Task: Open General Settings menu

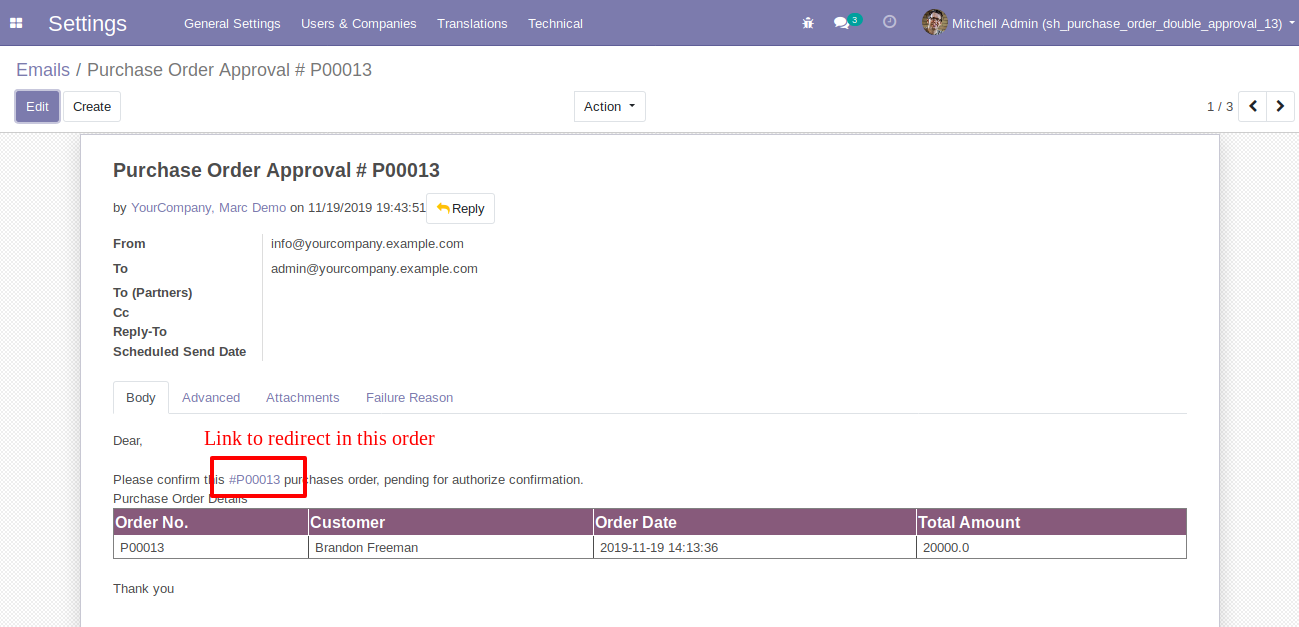Action: (x=232, y=23)
